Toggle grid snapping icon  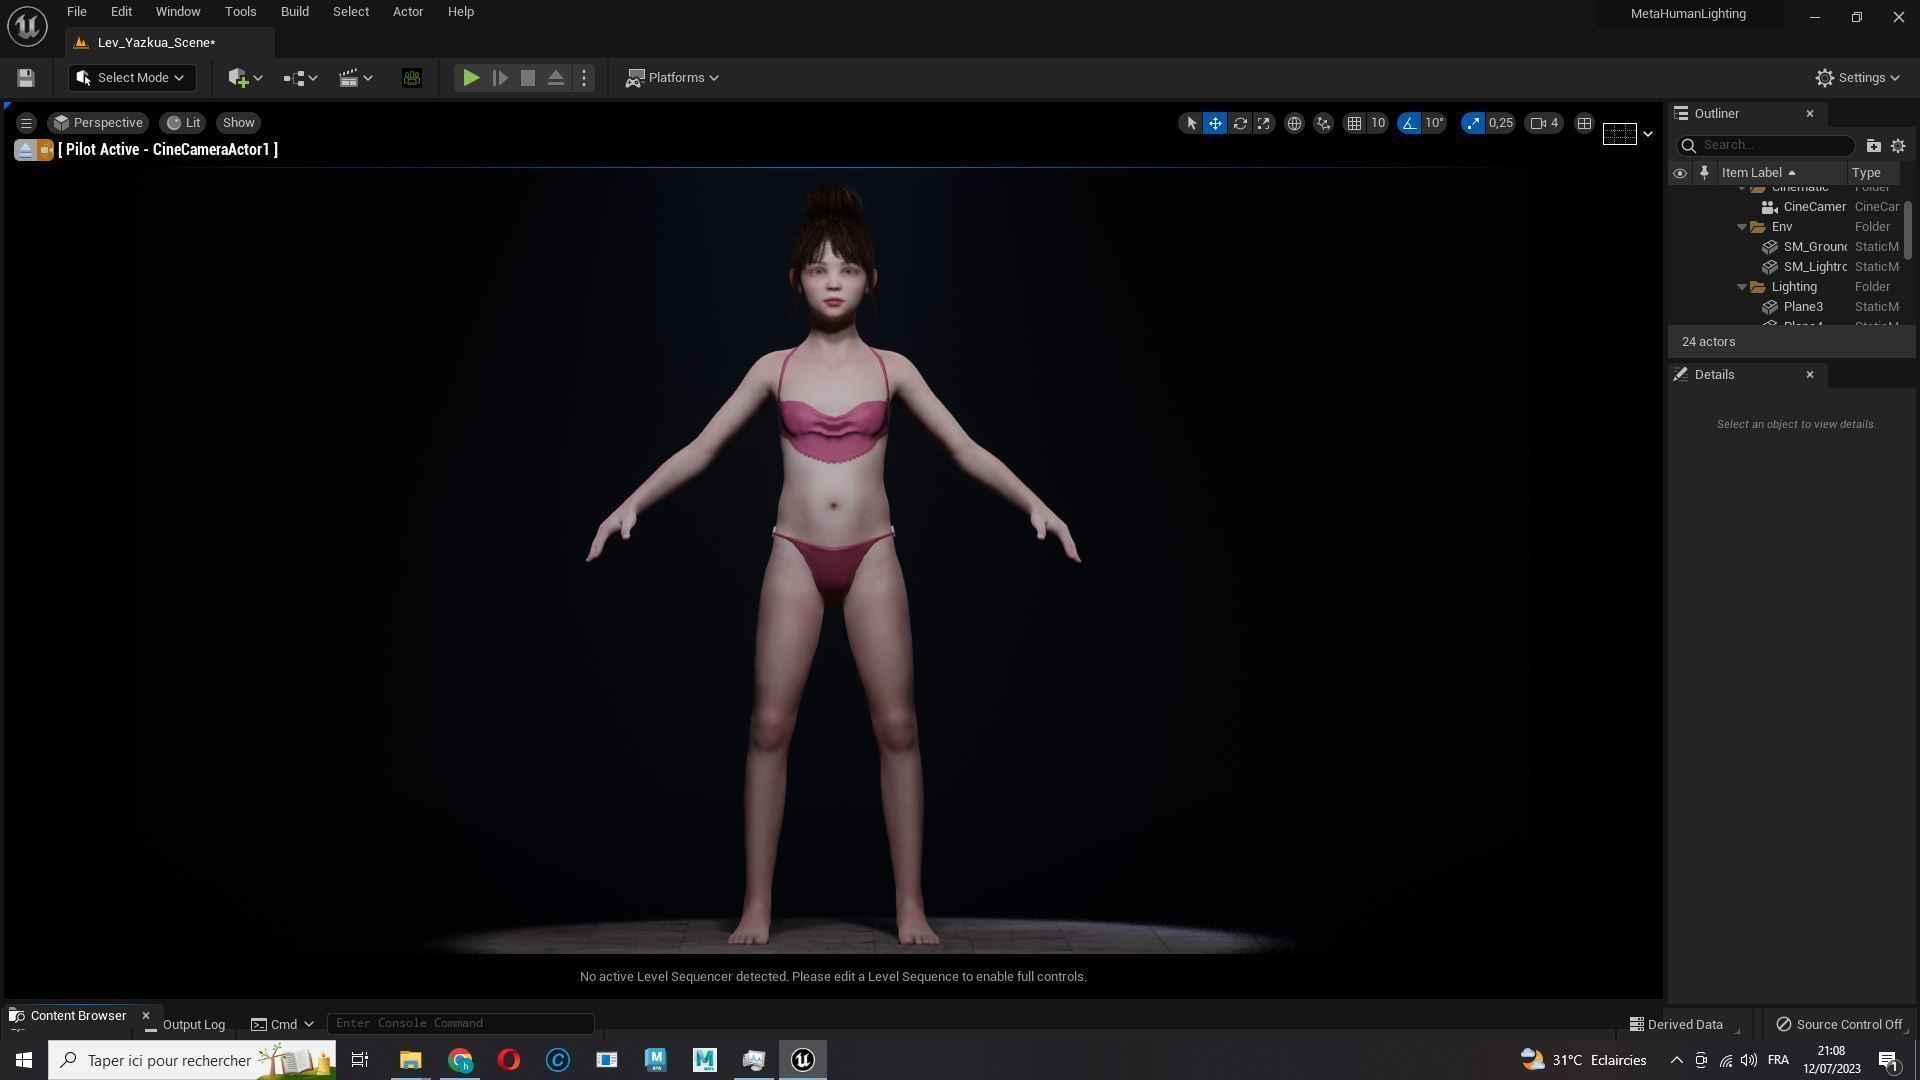[1354, 123]
